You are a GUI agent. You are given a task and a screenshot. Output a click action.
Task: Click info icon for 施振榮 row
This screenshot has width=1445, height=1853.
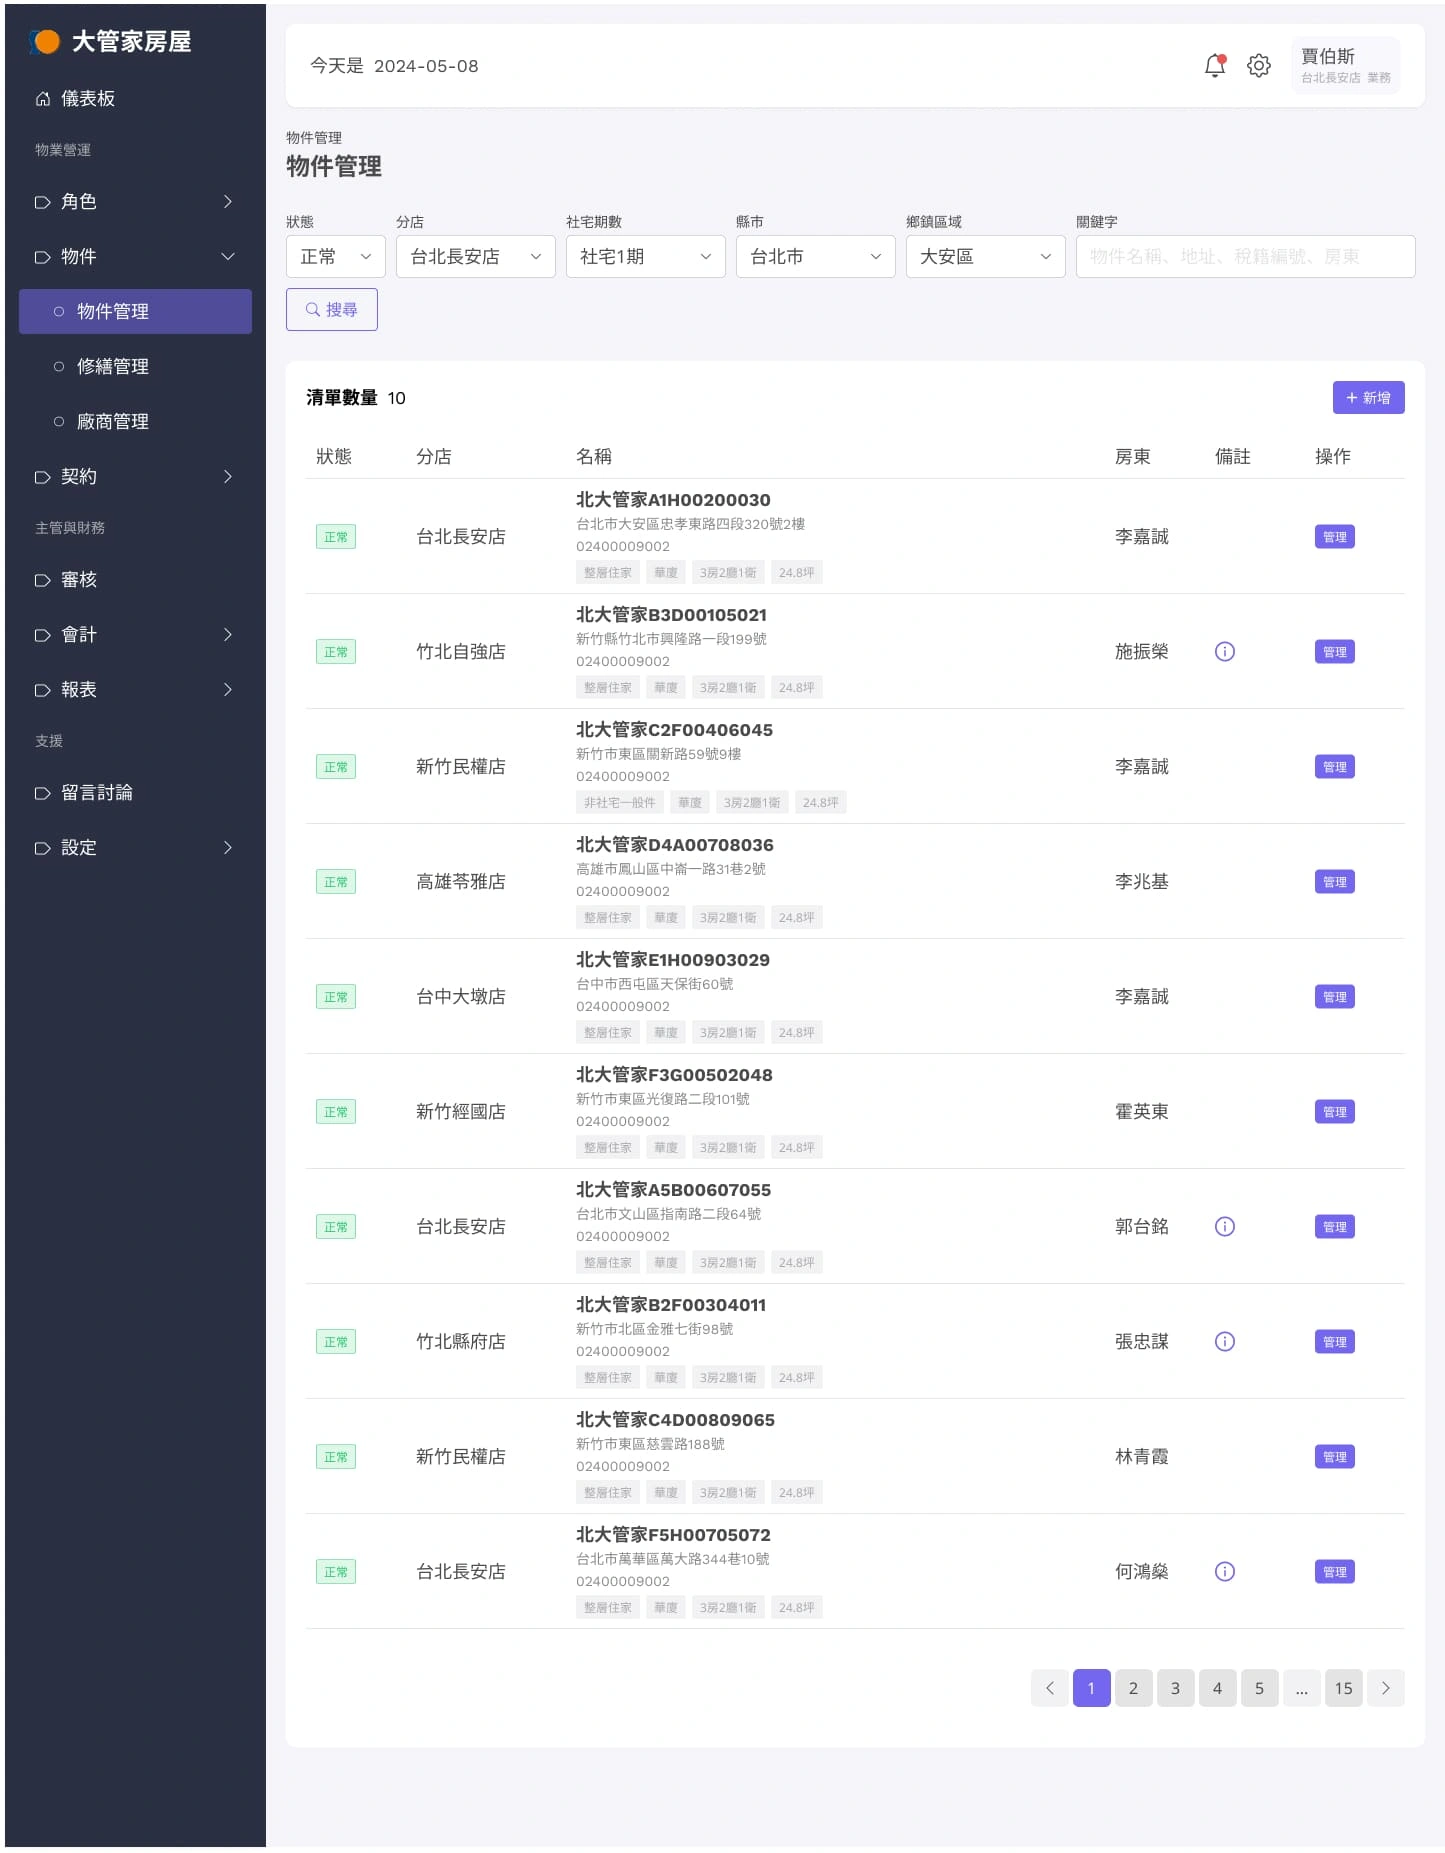click(1224, 652)
